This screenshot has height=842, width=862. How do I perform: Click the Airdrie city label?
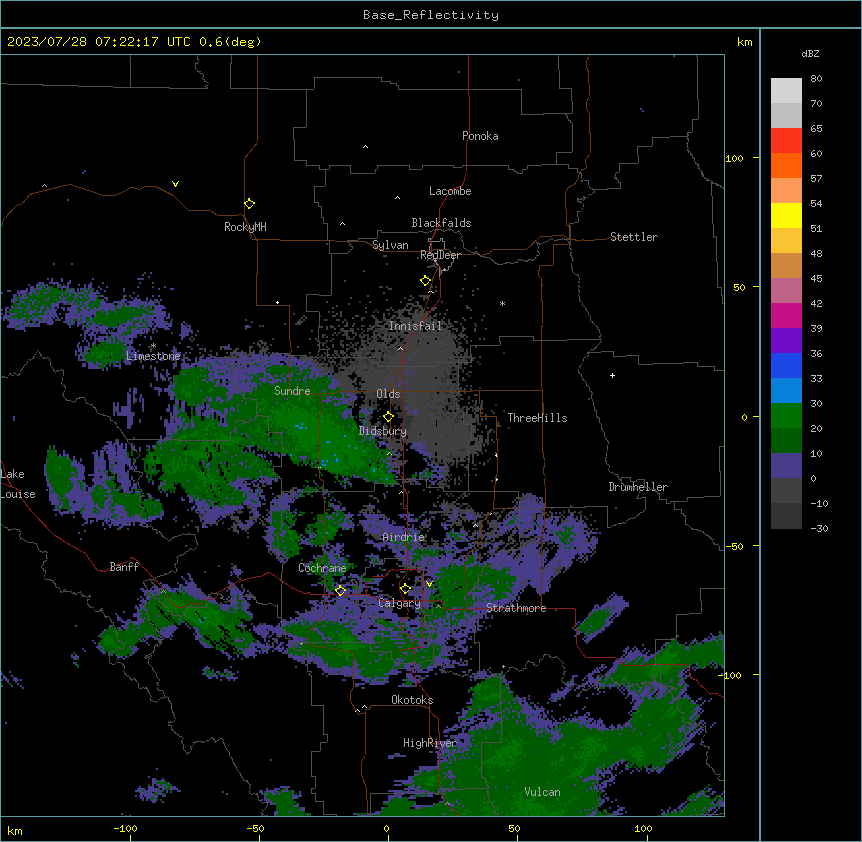click(x=404, y=537)
